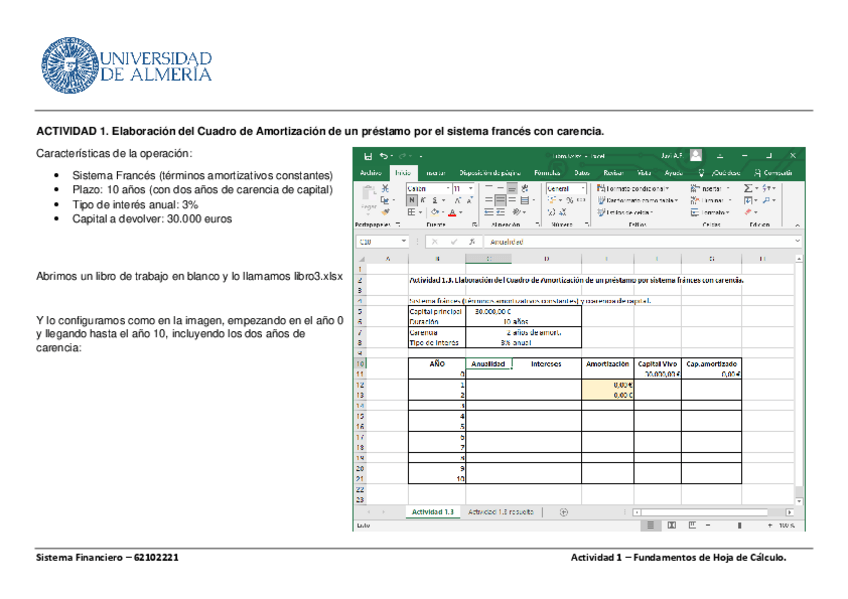Click the percent style icon in Número
The image size is (848, 599).
tap(568, 200)
